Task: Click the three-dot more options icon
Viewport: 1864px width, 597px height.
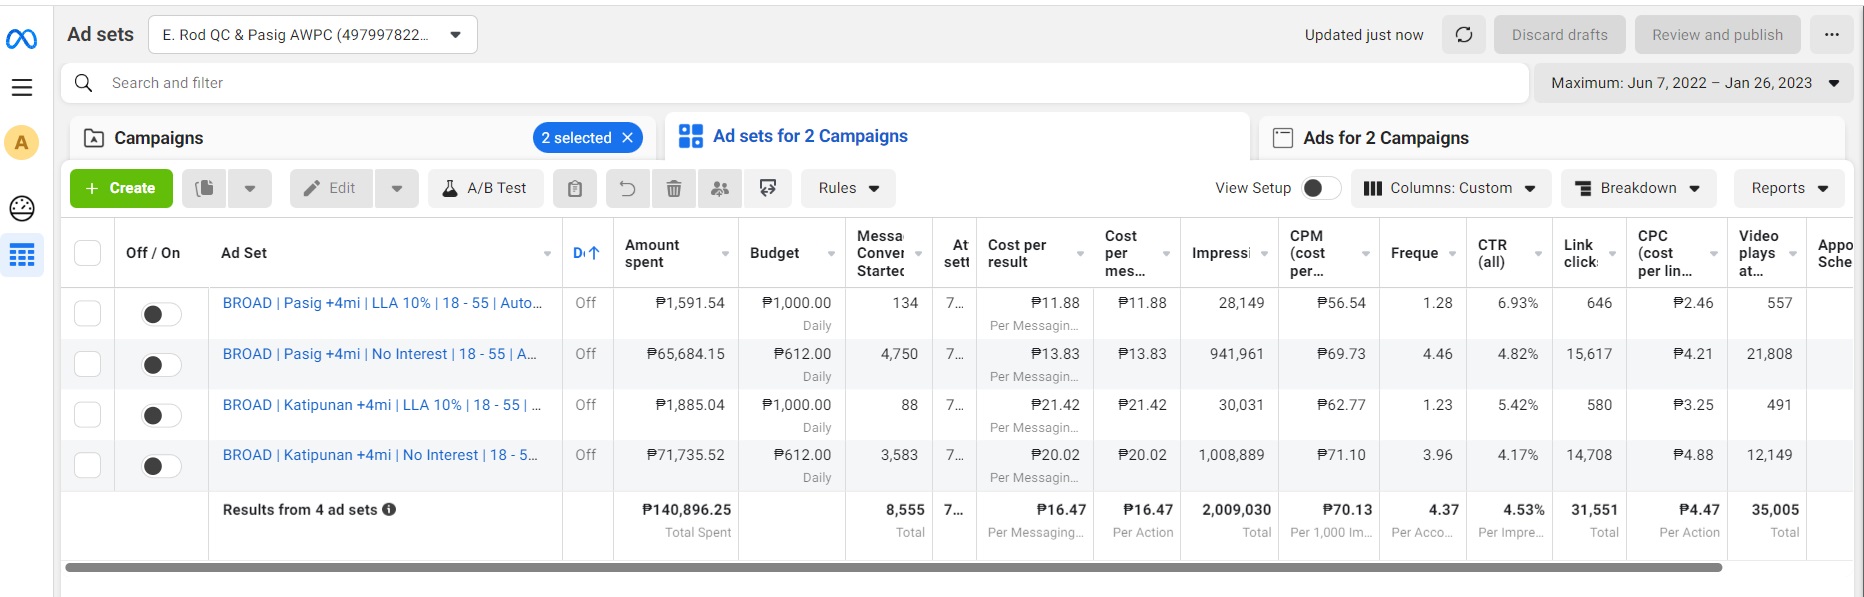Action: click(x=1831, y=35)
